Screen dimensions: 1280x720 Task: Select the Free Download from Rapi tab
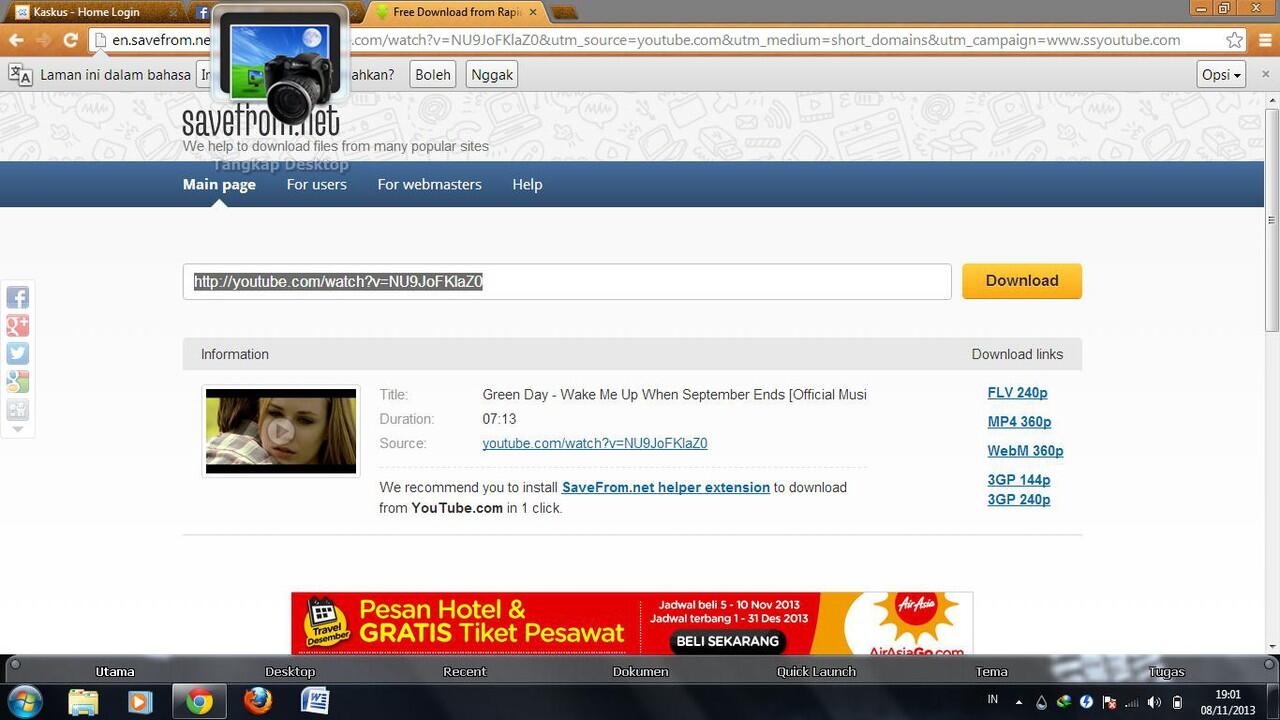coord(455,12)
